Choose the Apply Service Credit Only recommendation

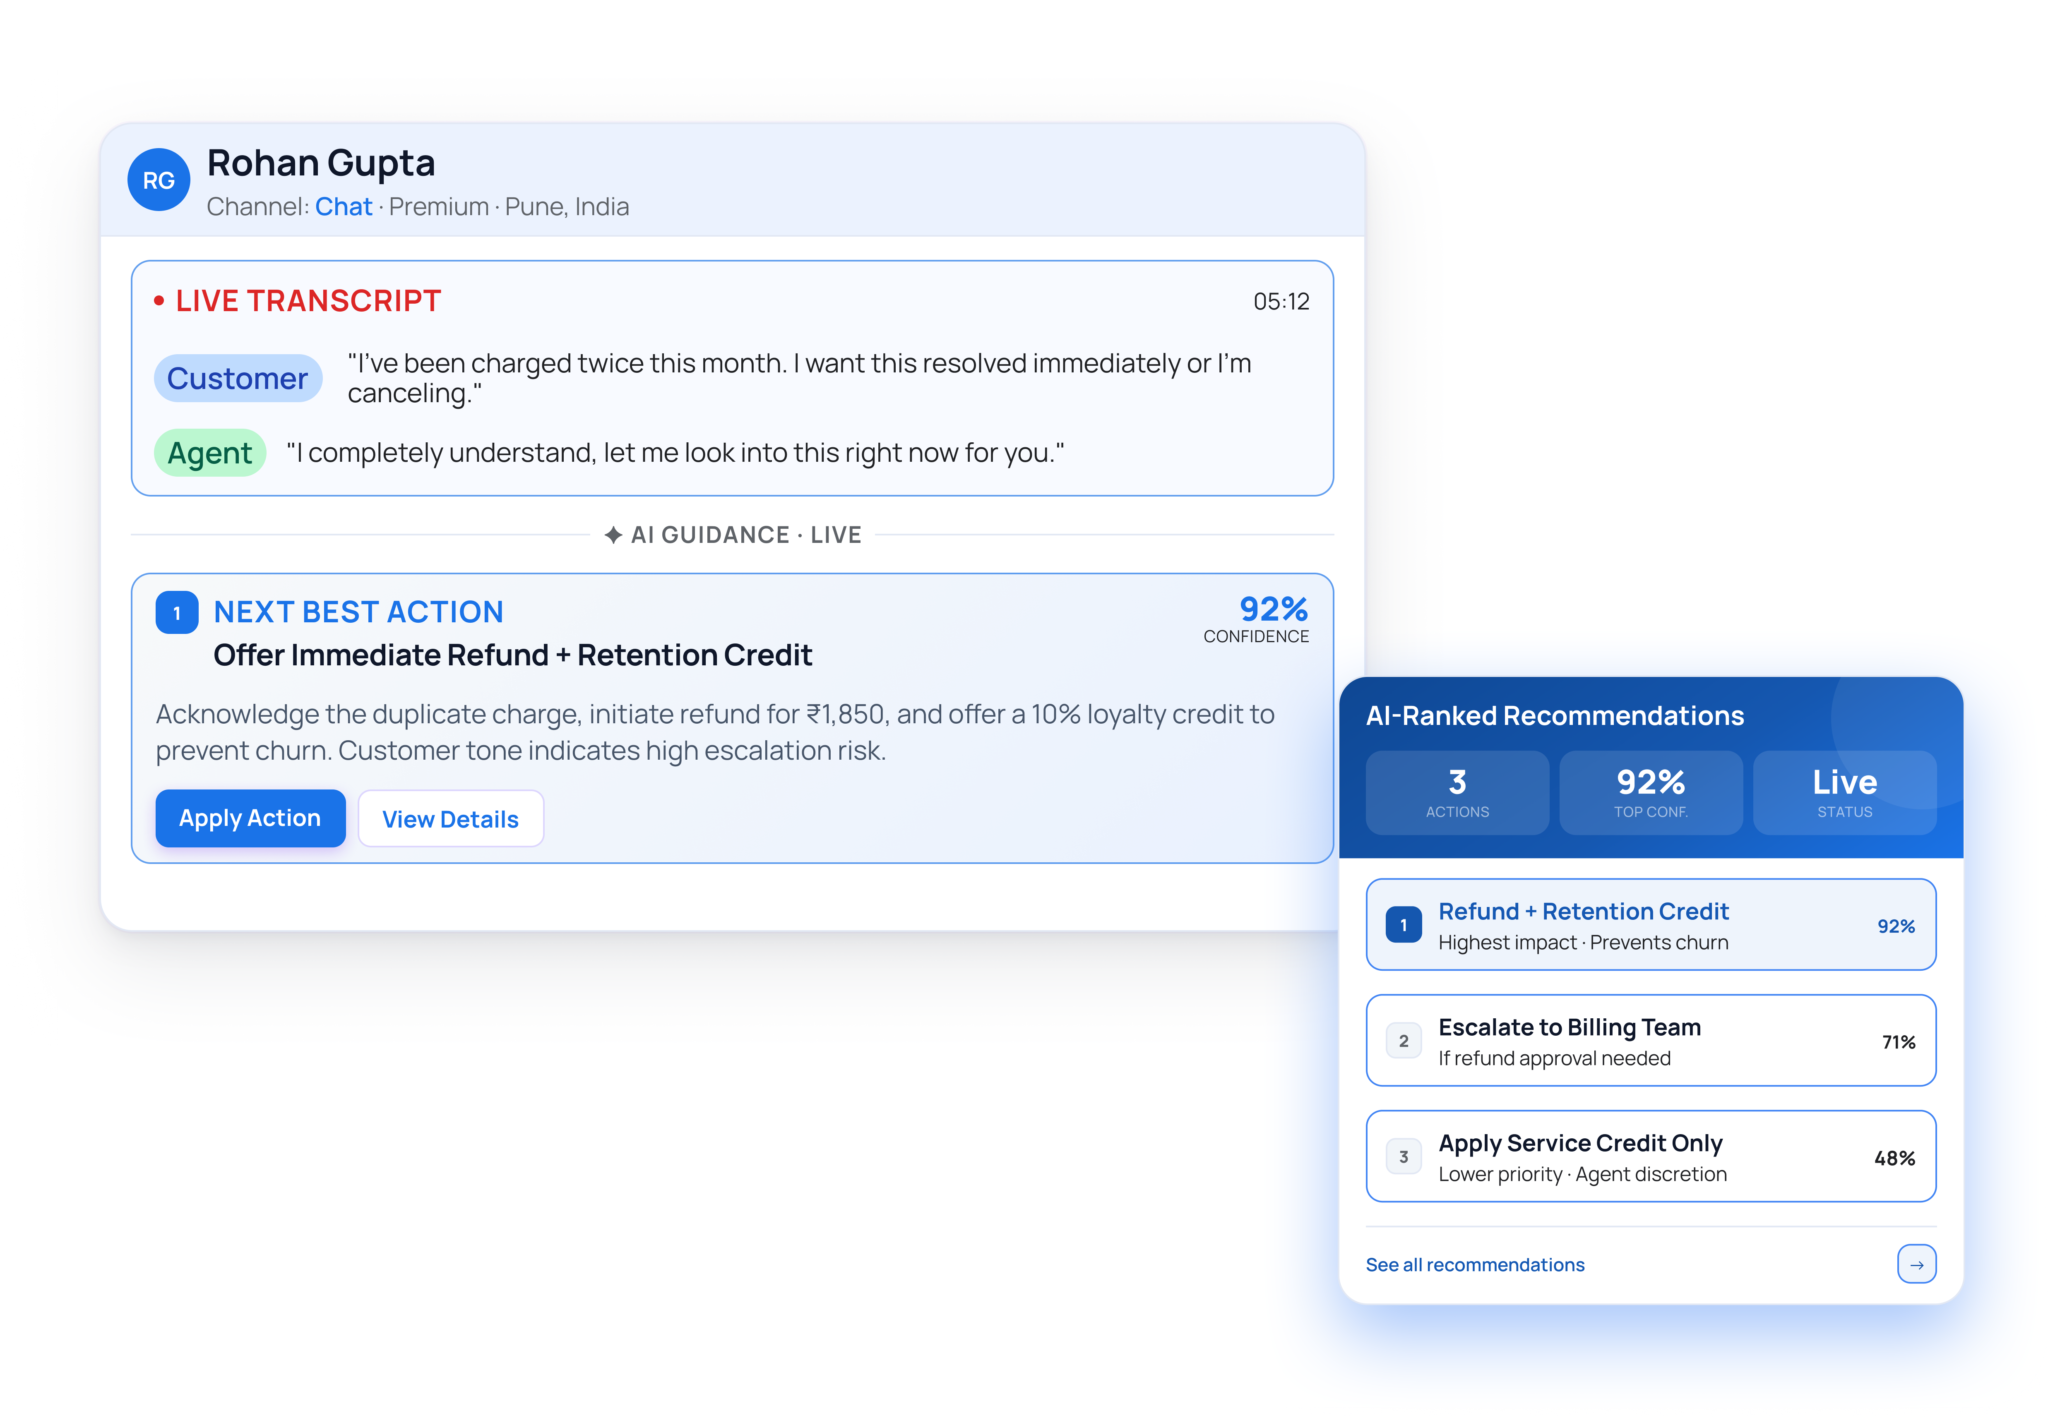pyautogui.click(x=1650, y=1157)
